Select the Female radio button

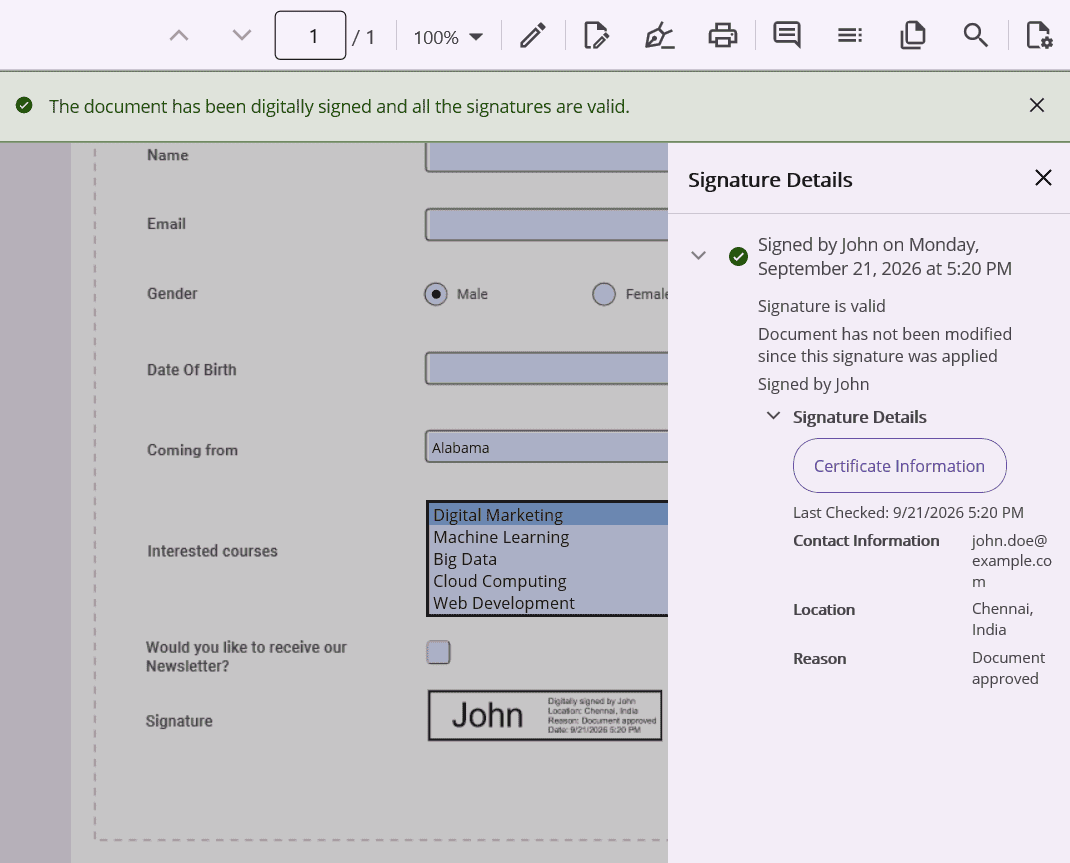pyautogui.click(x=604, y=294)
